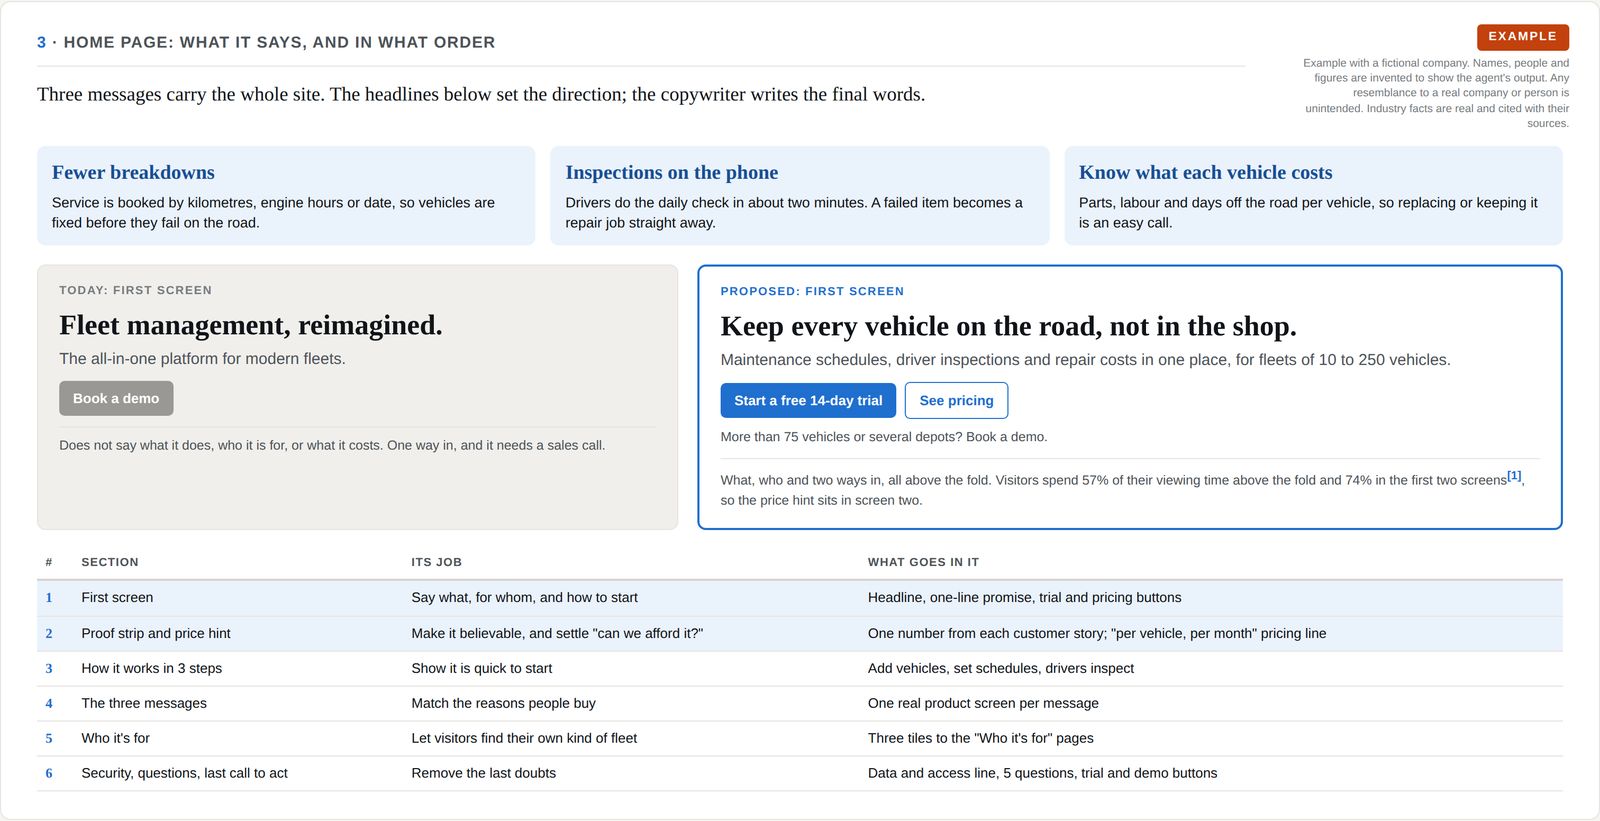Start a free 14-day trial

(x=808, y=400)
